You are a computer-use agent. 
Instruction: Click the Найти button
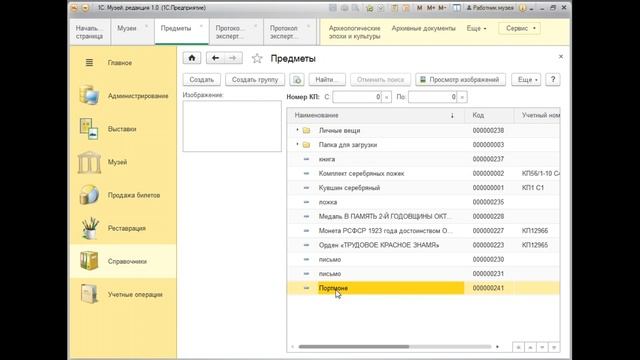327,80
